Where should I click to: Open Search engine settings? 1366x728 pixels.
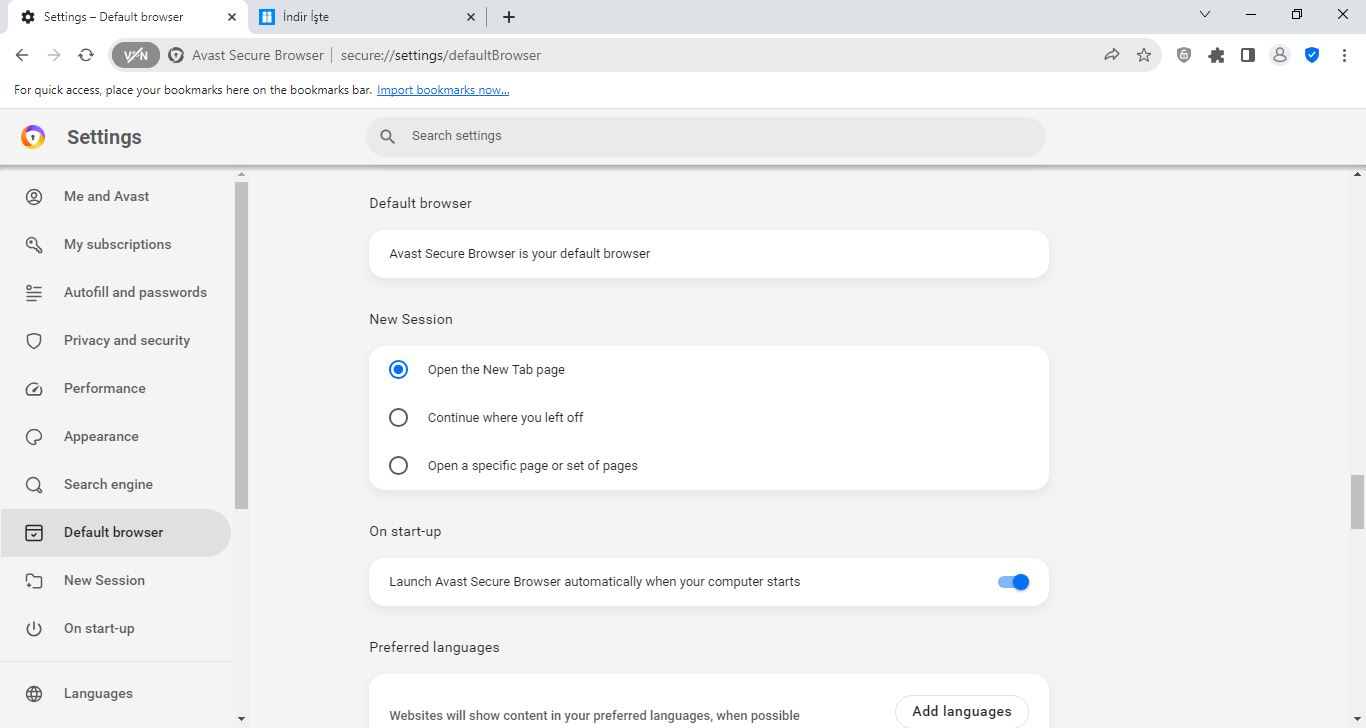(108, 484)
